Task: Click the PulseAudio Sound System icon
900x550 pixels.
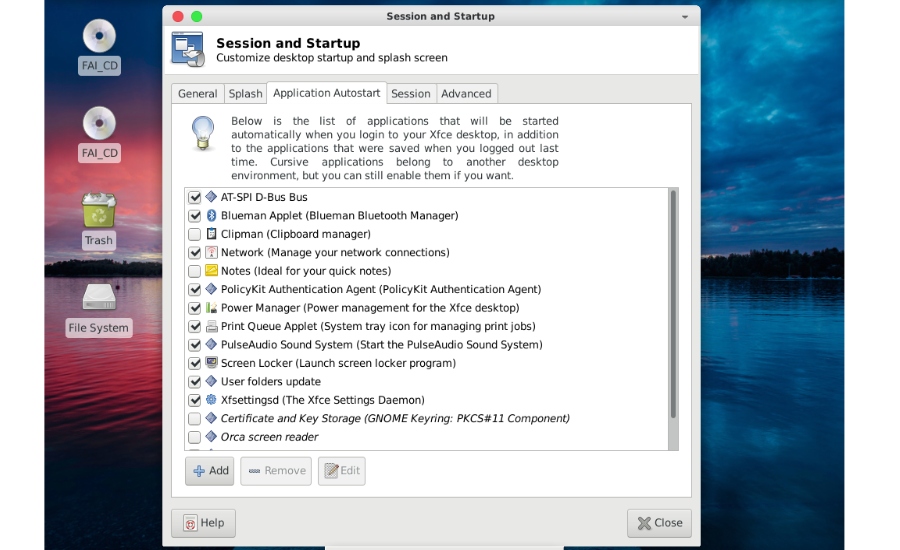Action: tap(211, 344)
